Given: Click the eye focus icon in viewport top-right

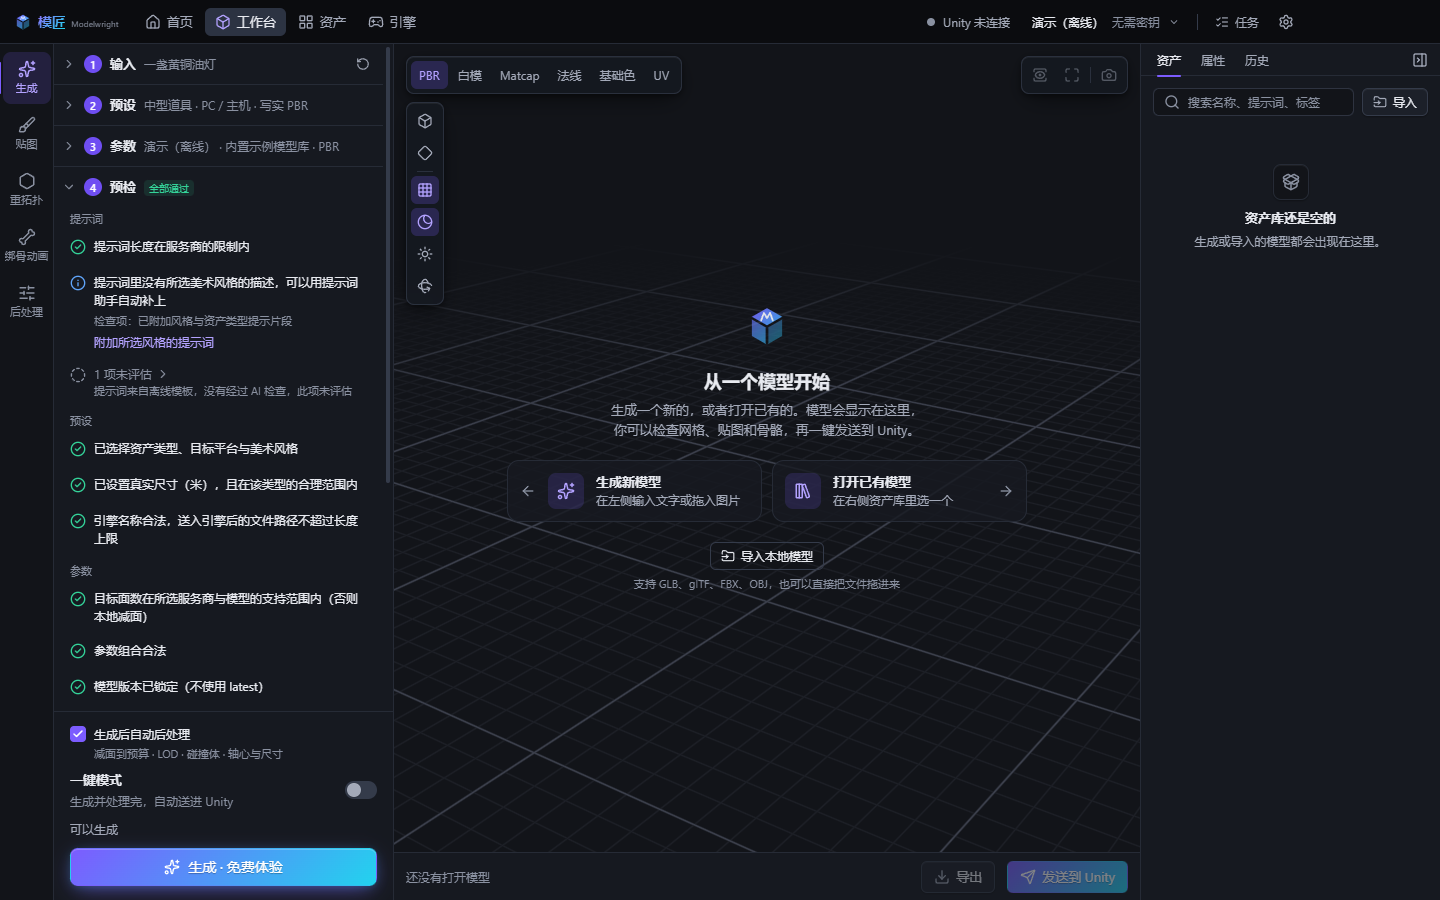Looking at the screenshot, I should tap(1040, 75).
